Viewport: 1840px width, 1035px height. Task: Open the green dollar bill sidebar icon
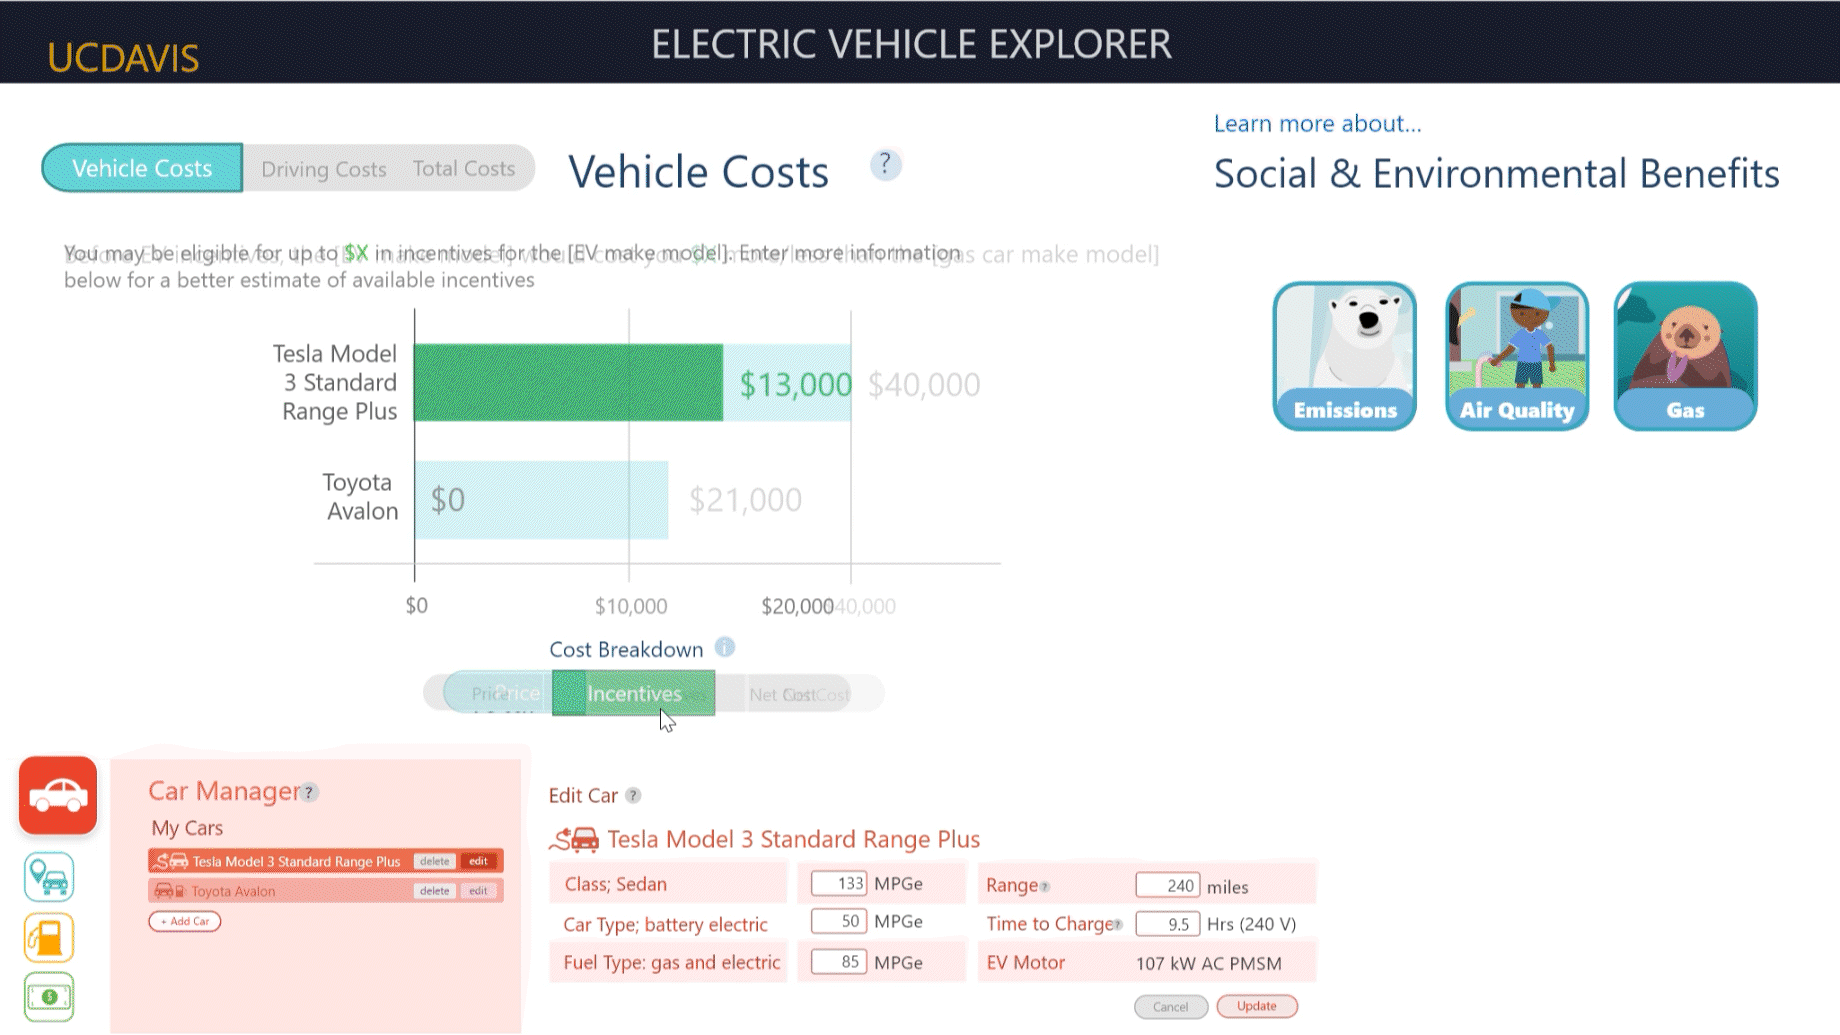(49, 996)
